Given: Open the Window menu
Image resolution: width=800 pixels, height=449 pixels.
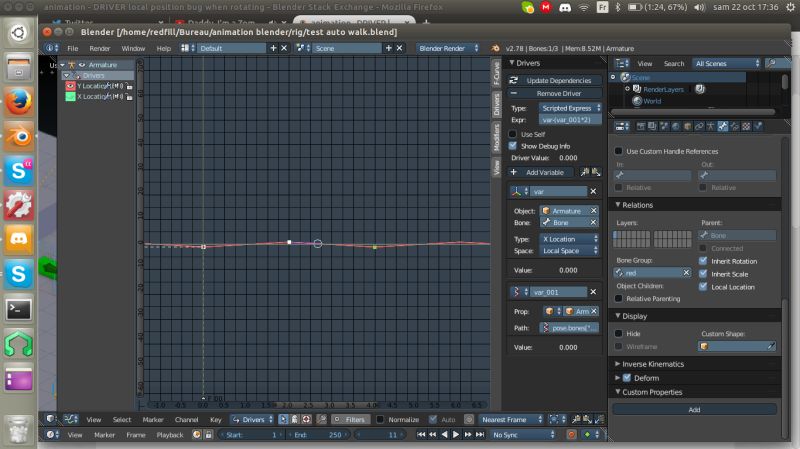Looking at the screenshot, I should coord(133,48).
